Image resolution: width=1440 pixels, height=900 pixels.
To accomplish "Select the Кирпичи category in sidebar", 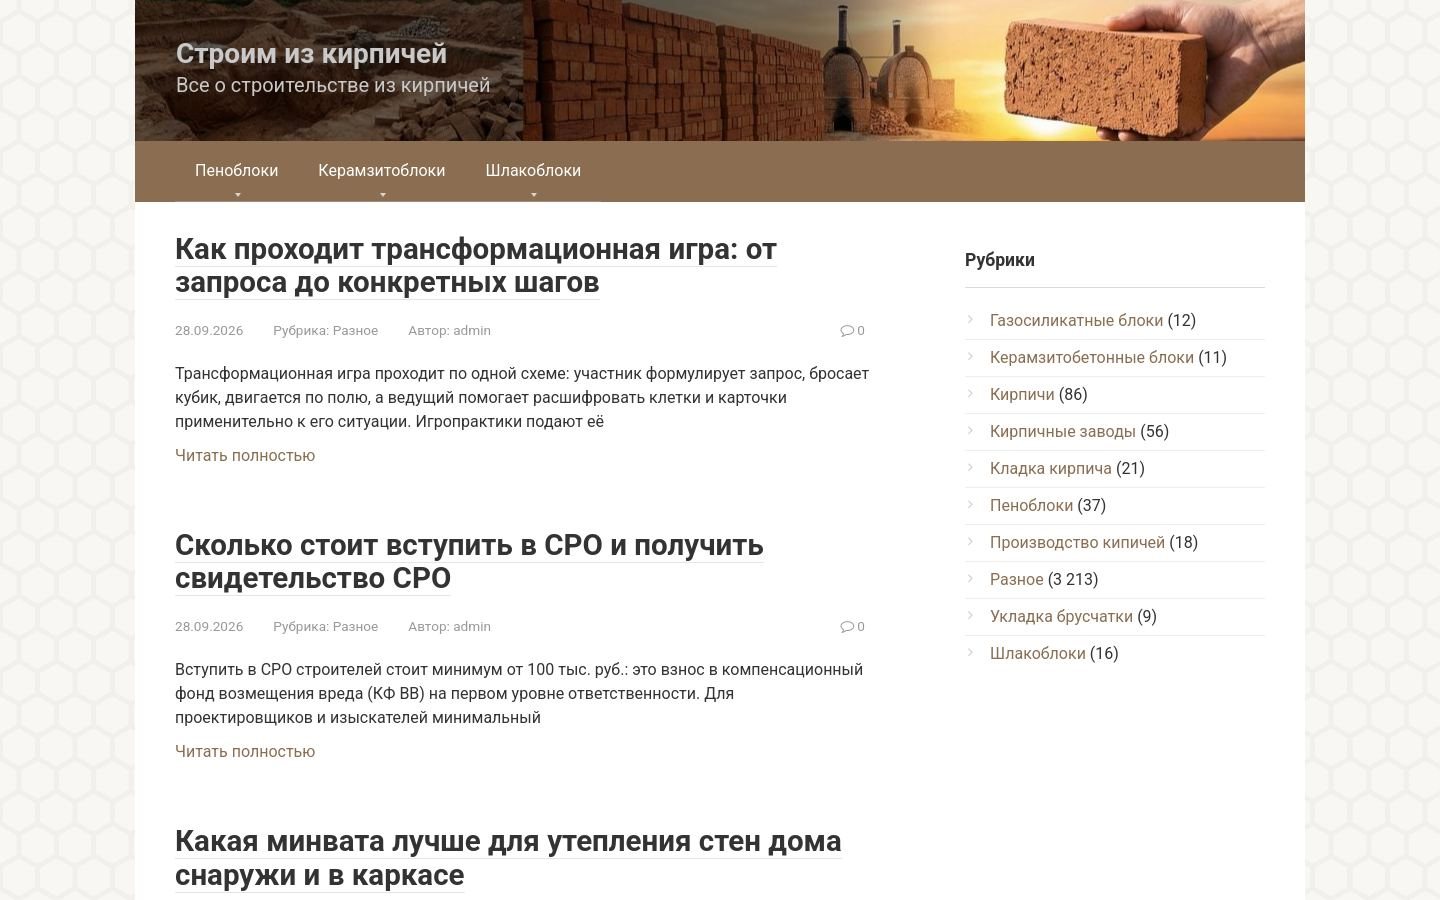I will coord(1022,394).
